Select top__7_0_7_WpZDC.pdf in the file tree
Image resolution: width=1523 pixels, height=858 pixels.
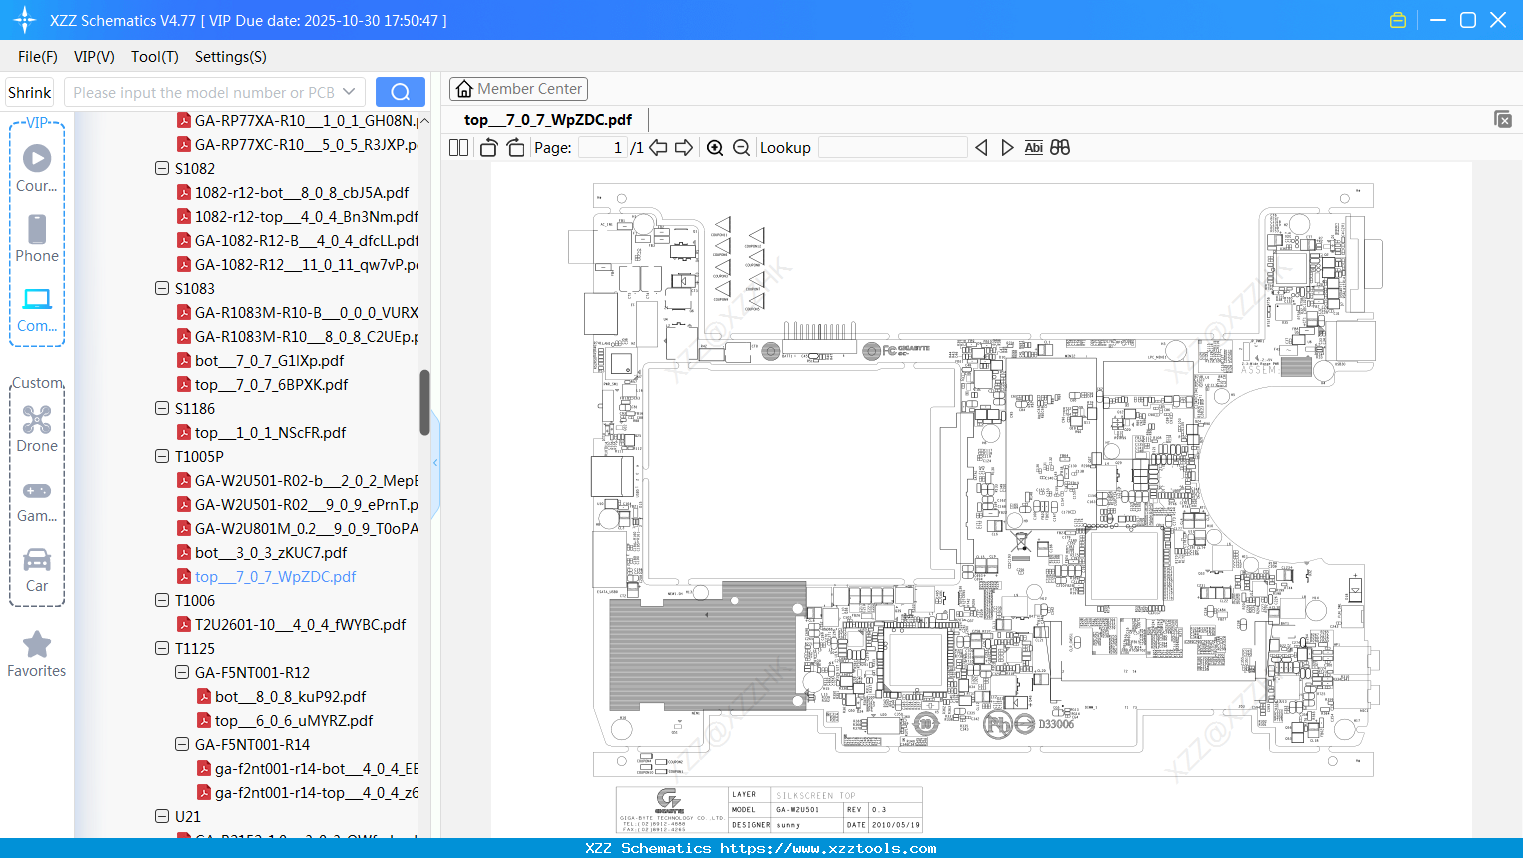coord(275,576)
